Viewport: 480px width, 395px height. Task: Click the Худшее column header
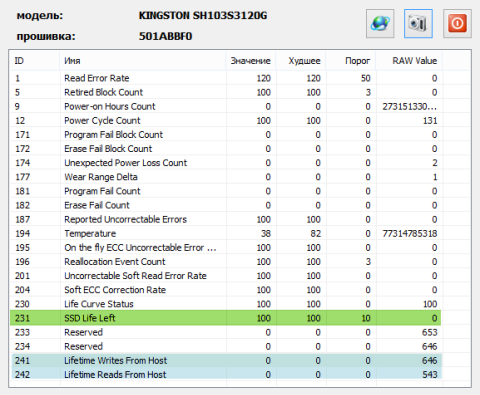click(301, 61)
